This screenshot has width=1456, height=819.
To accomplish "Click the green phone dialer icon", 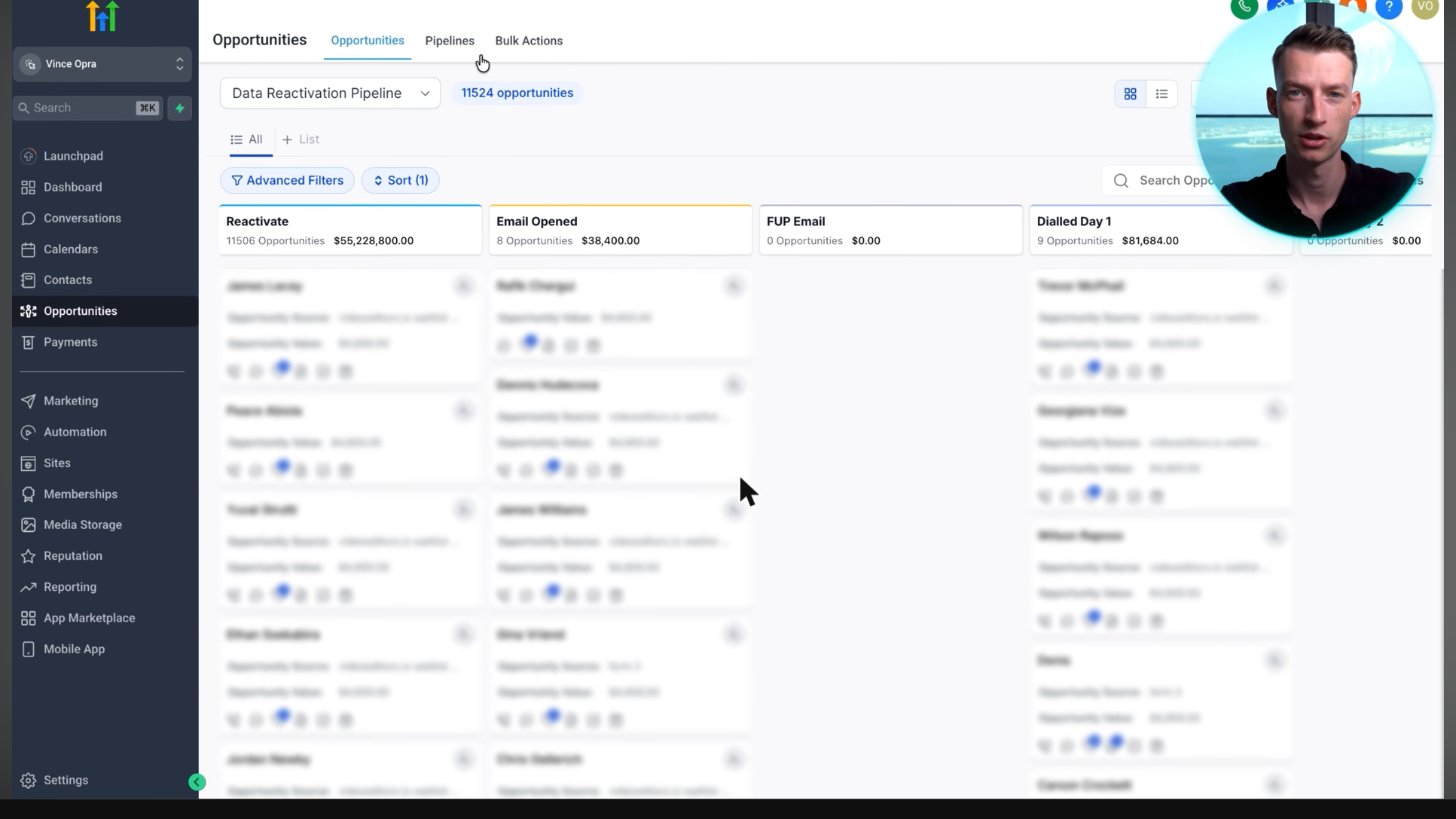I will (1244, 7).
